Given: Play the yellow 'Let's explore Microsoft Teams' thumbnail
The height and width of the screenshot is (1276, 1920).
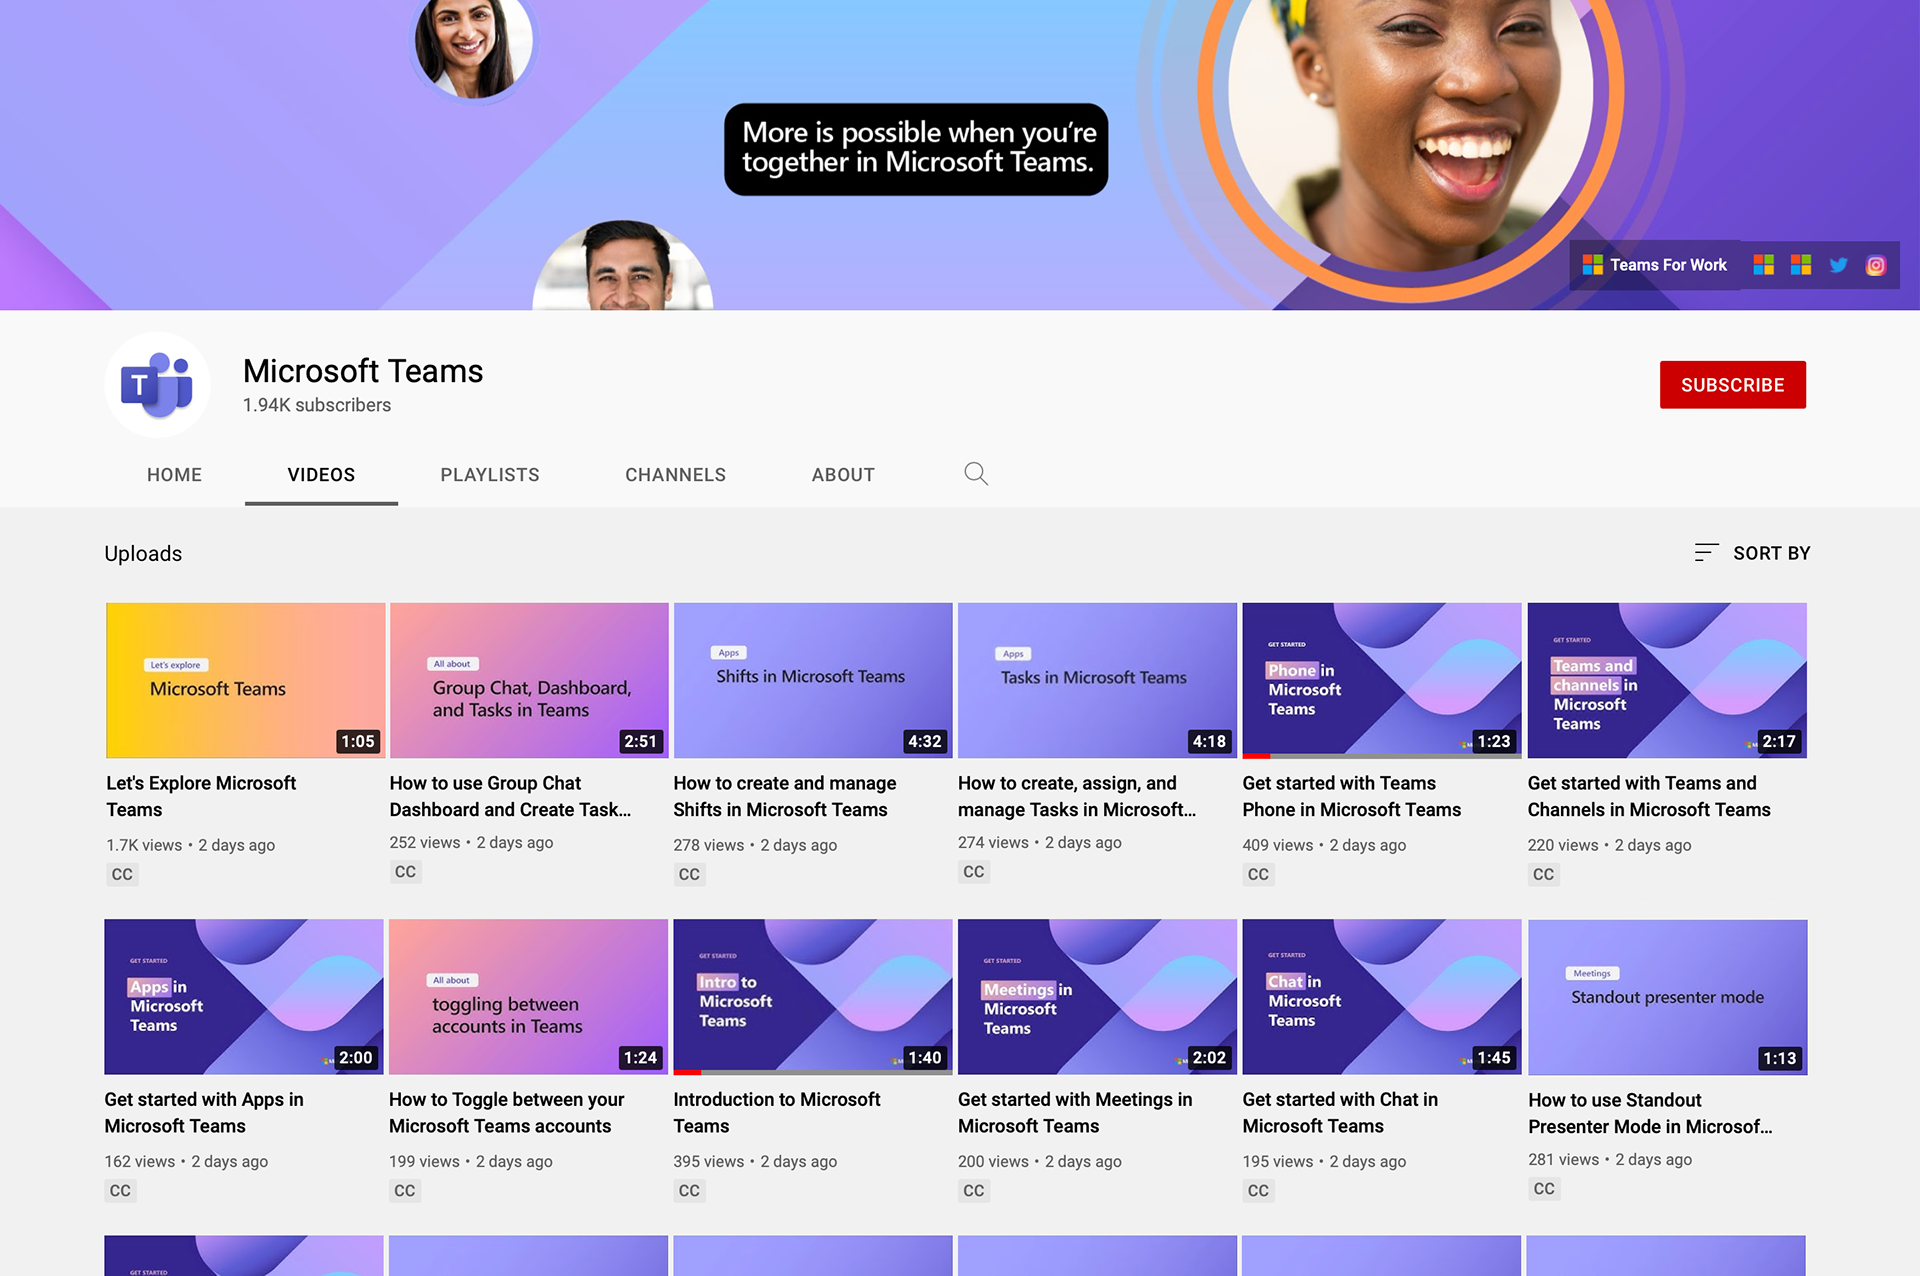Looking at the screenshot, I should click(x=246, y=680).
